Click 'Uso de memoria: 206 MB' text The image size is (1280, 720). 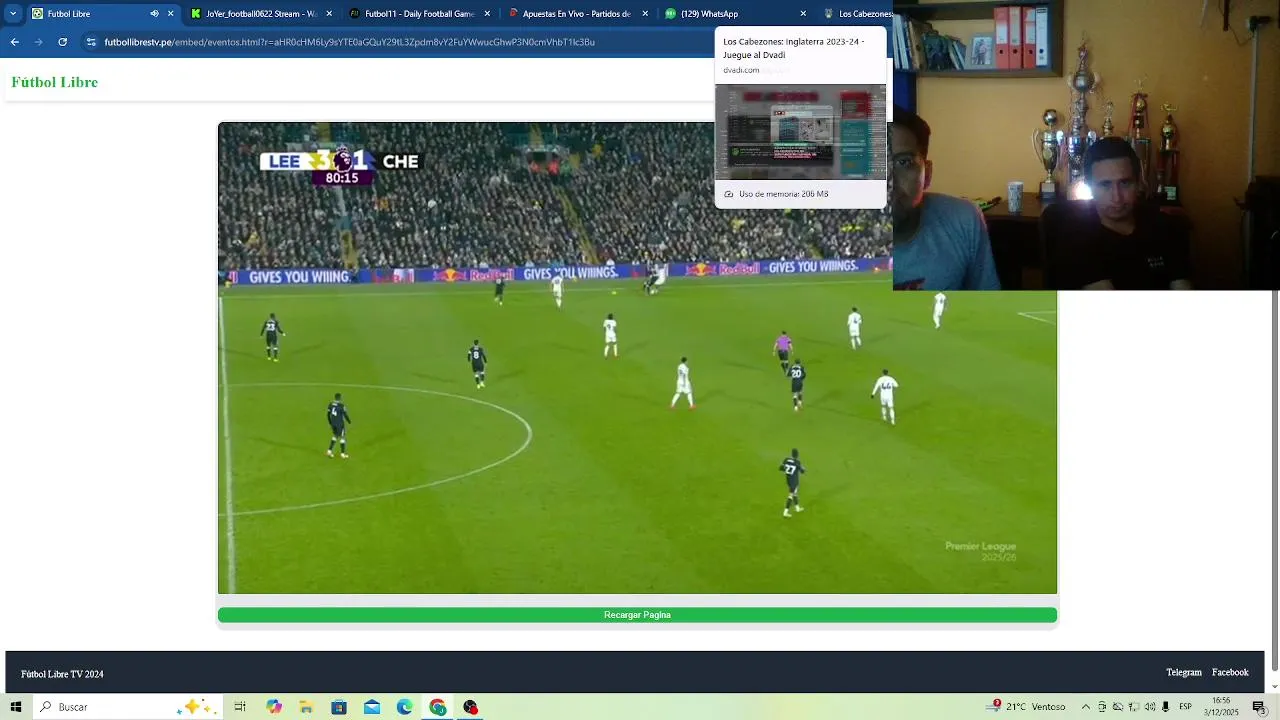tap(784, 194)
